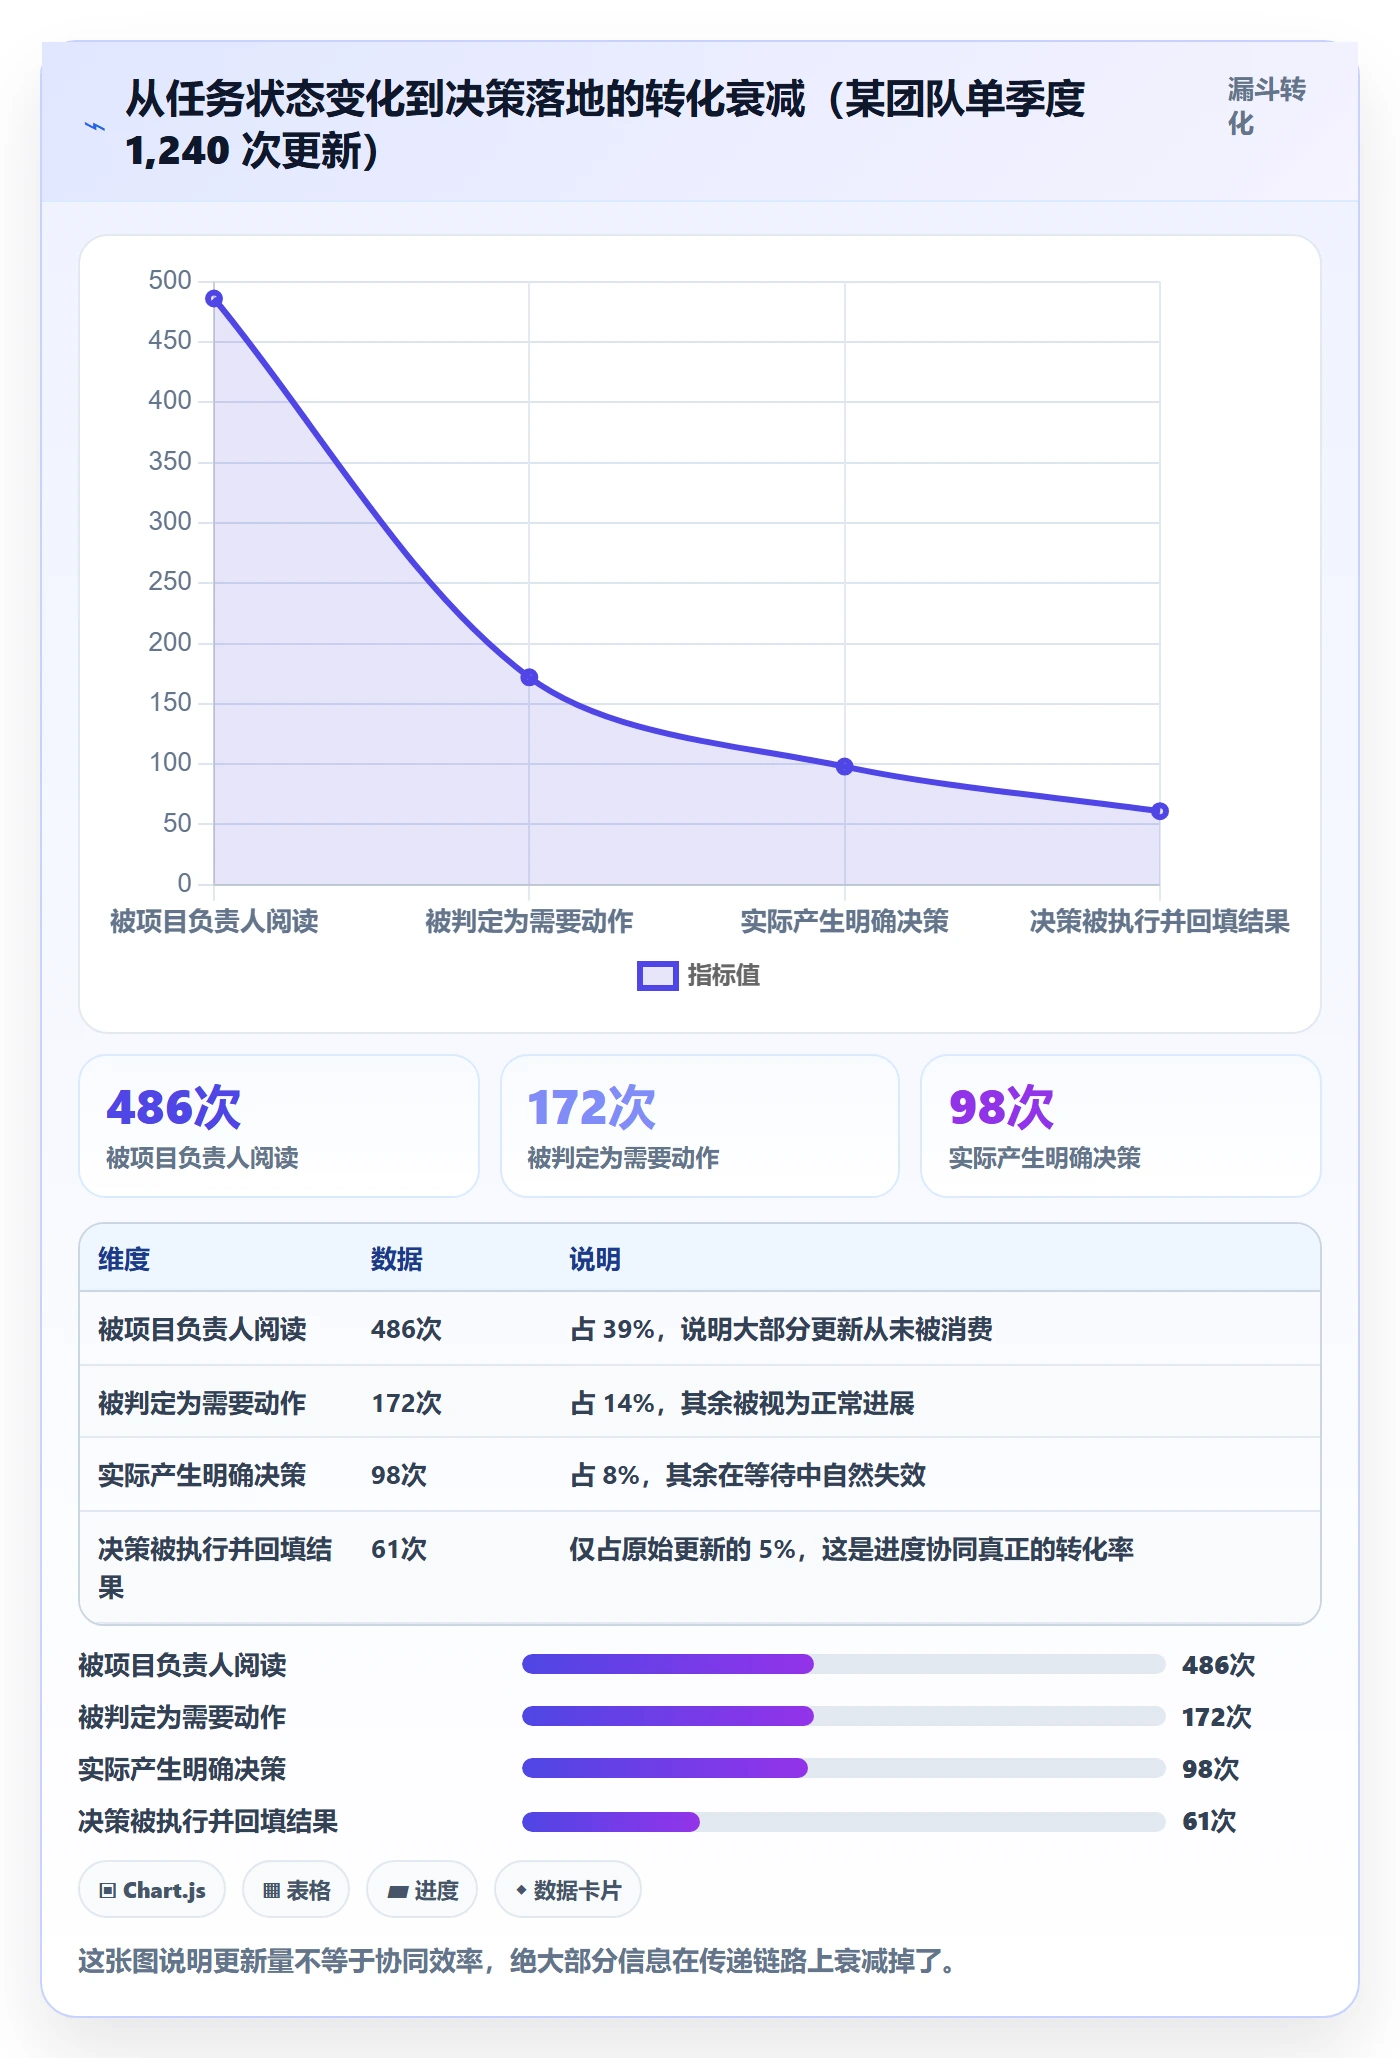The height and width of the screenshot is (2058, 1400).
Task: Click the note 占 8%，其余在等待中自然失效
Action: click(748, 1475)
